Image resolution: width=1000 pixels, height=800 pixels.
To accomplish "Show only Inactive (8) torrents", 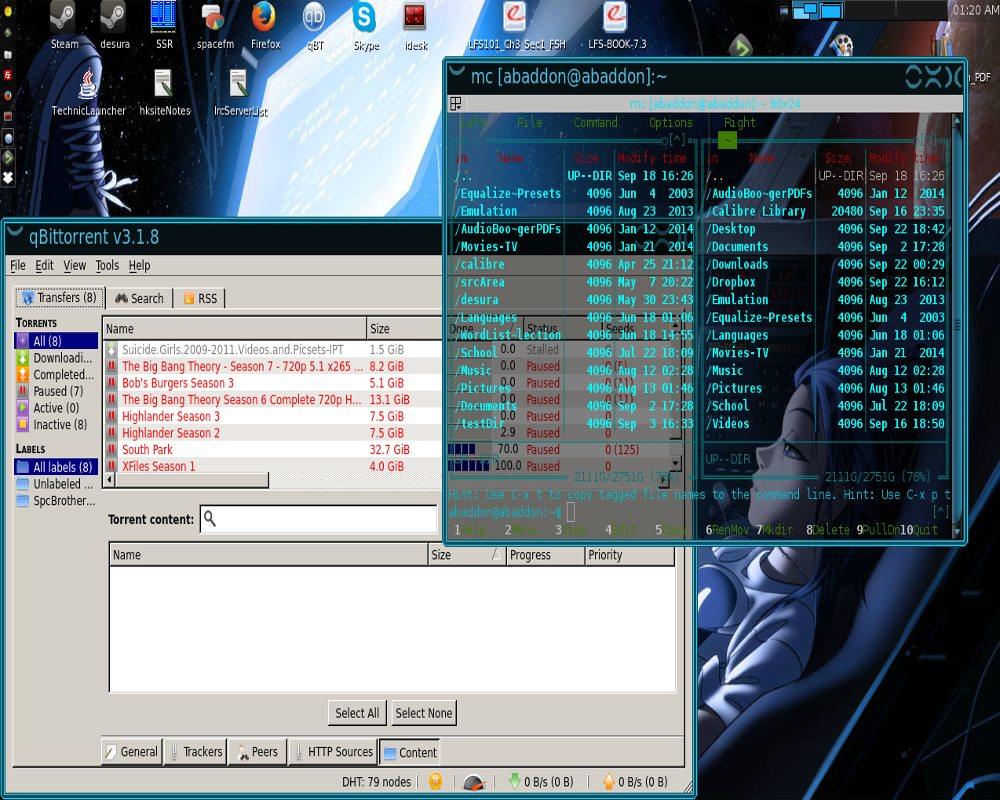I will (57, 424).
